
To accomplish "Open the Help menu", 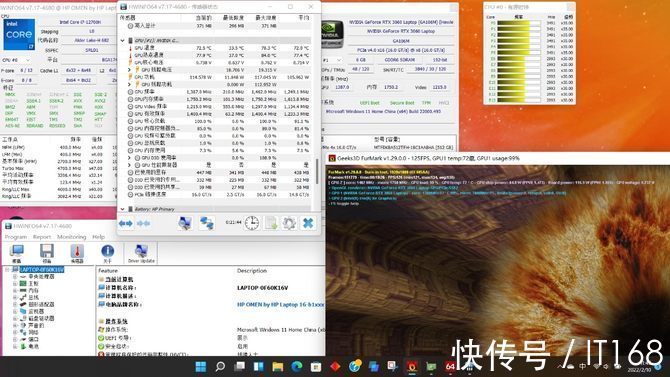I will tap(99, 237).
